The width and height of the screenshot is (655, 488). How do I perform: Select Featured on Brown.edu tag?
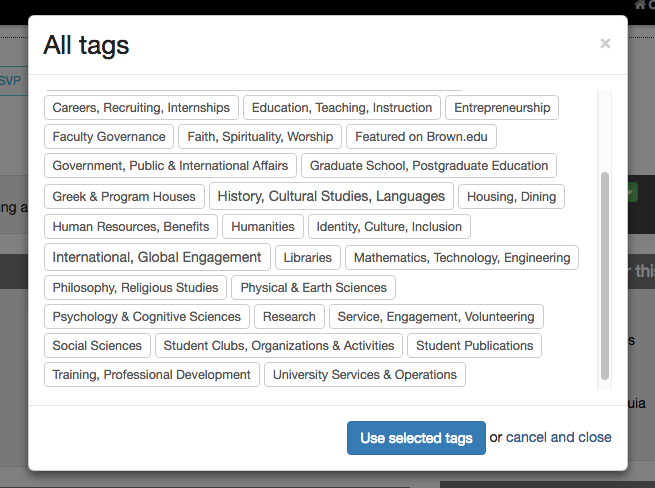coord(421,137)
